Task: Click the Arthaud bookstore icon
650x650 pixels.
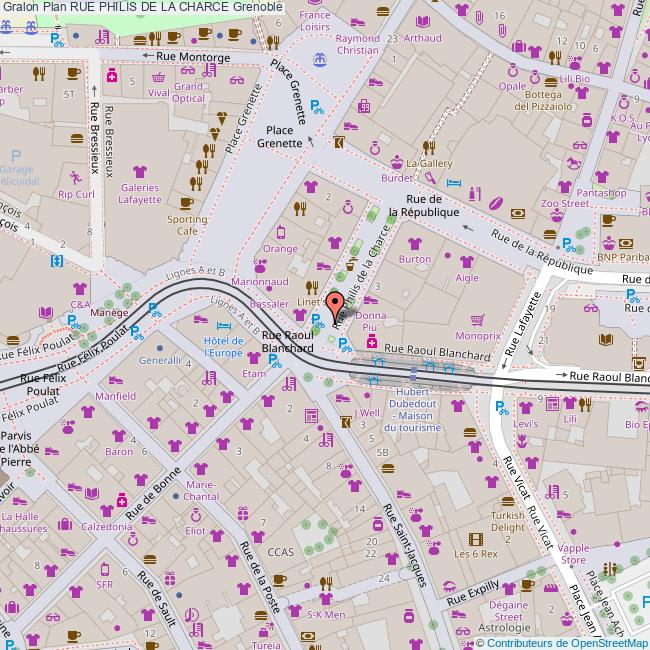Action: click(423, 21)
